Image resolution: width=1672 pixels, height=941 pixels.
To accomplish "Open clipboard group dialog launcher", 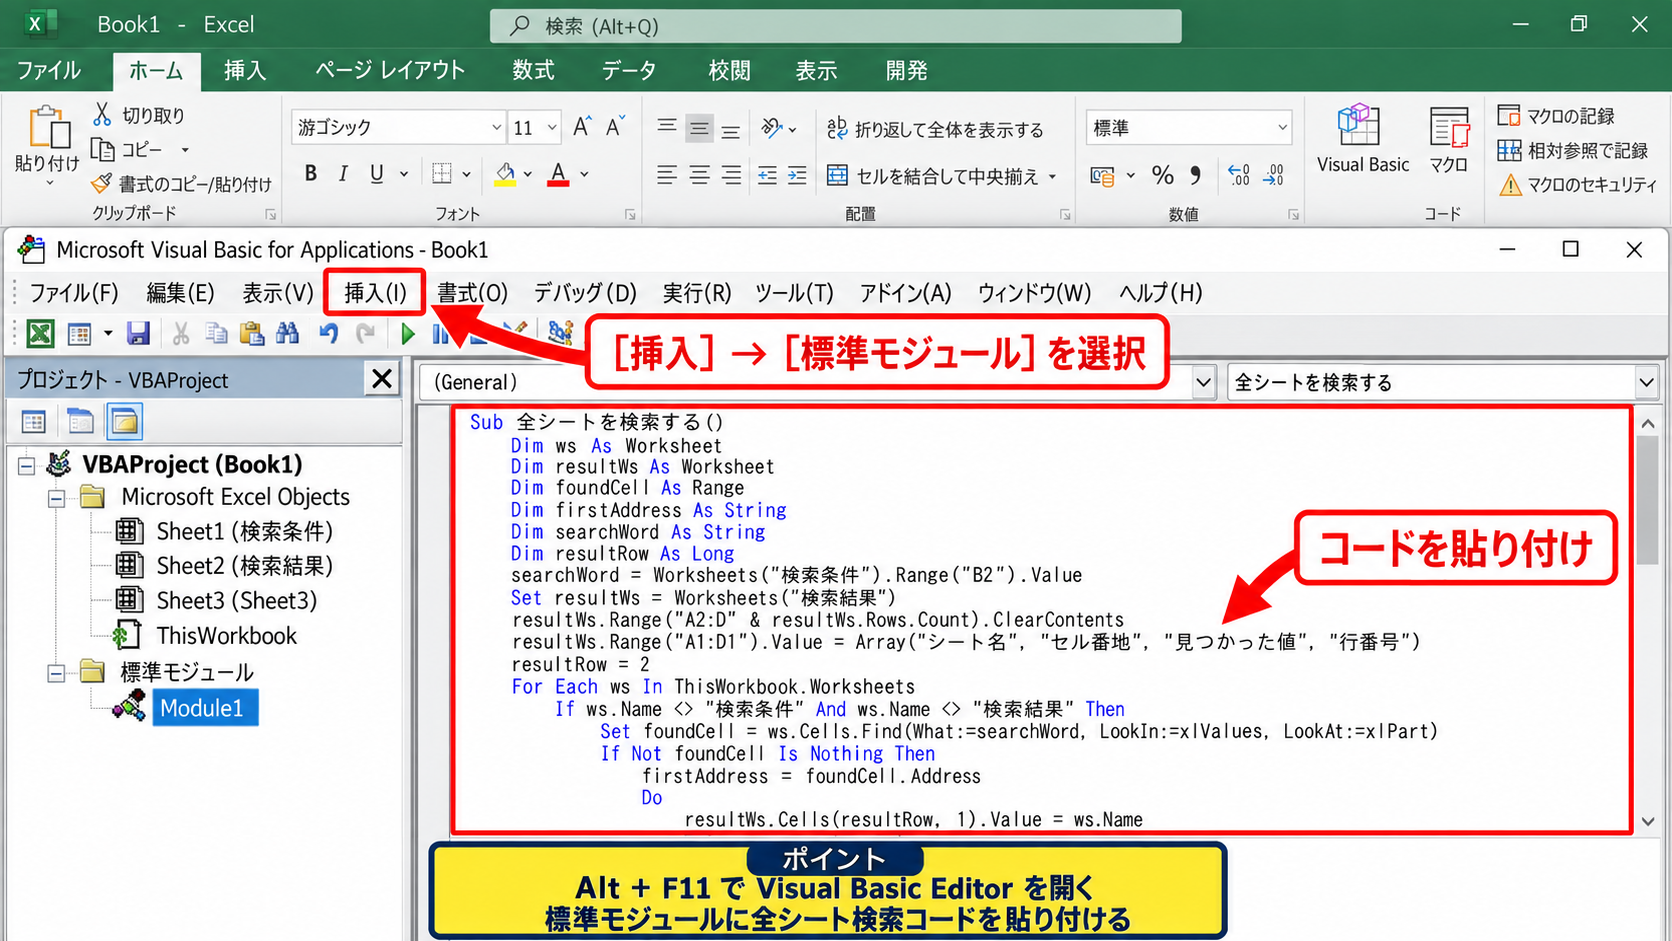I will pyautogui.click(x=270, y=214).
